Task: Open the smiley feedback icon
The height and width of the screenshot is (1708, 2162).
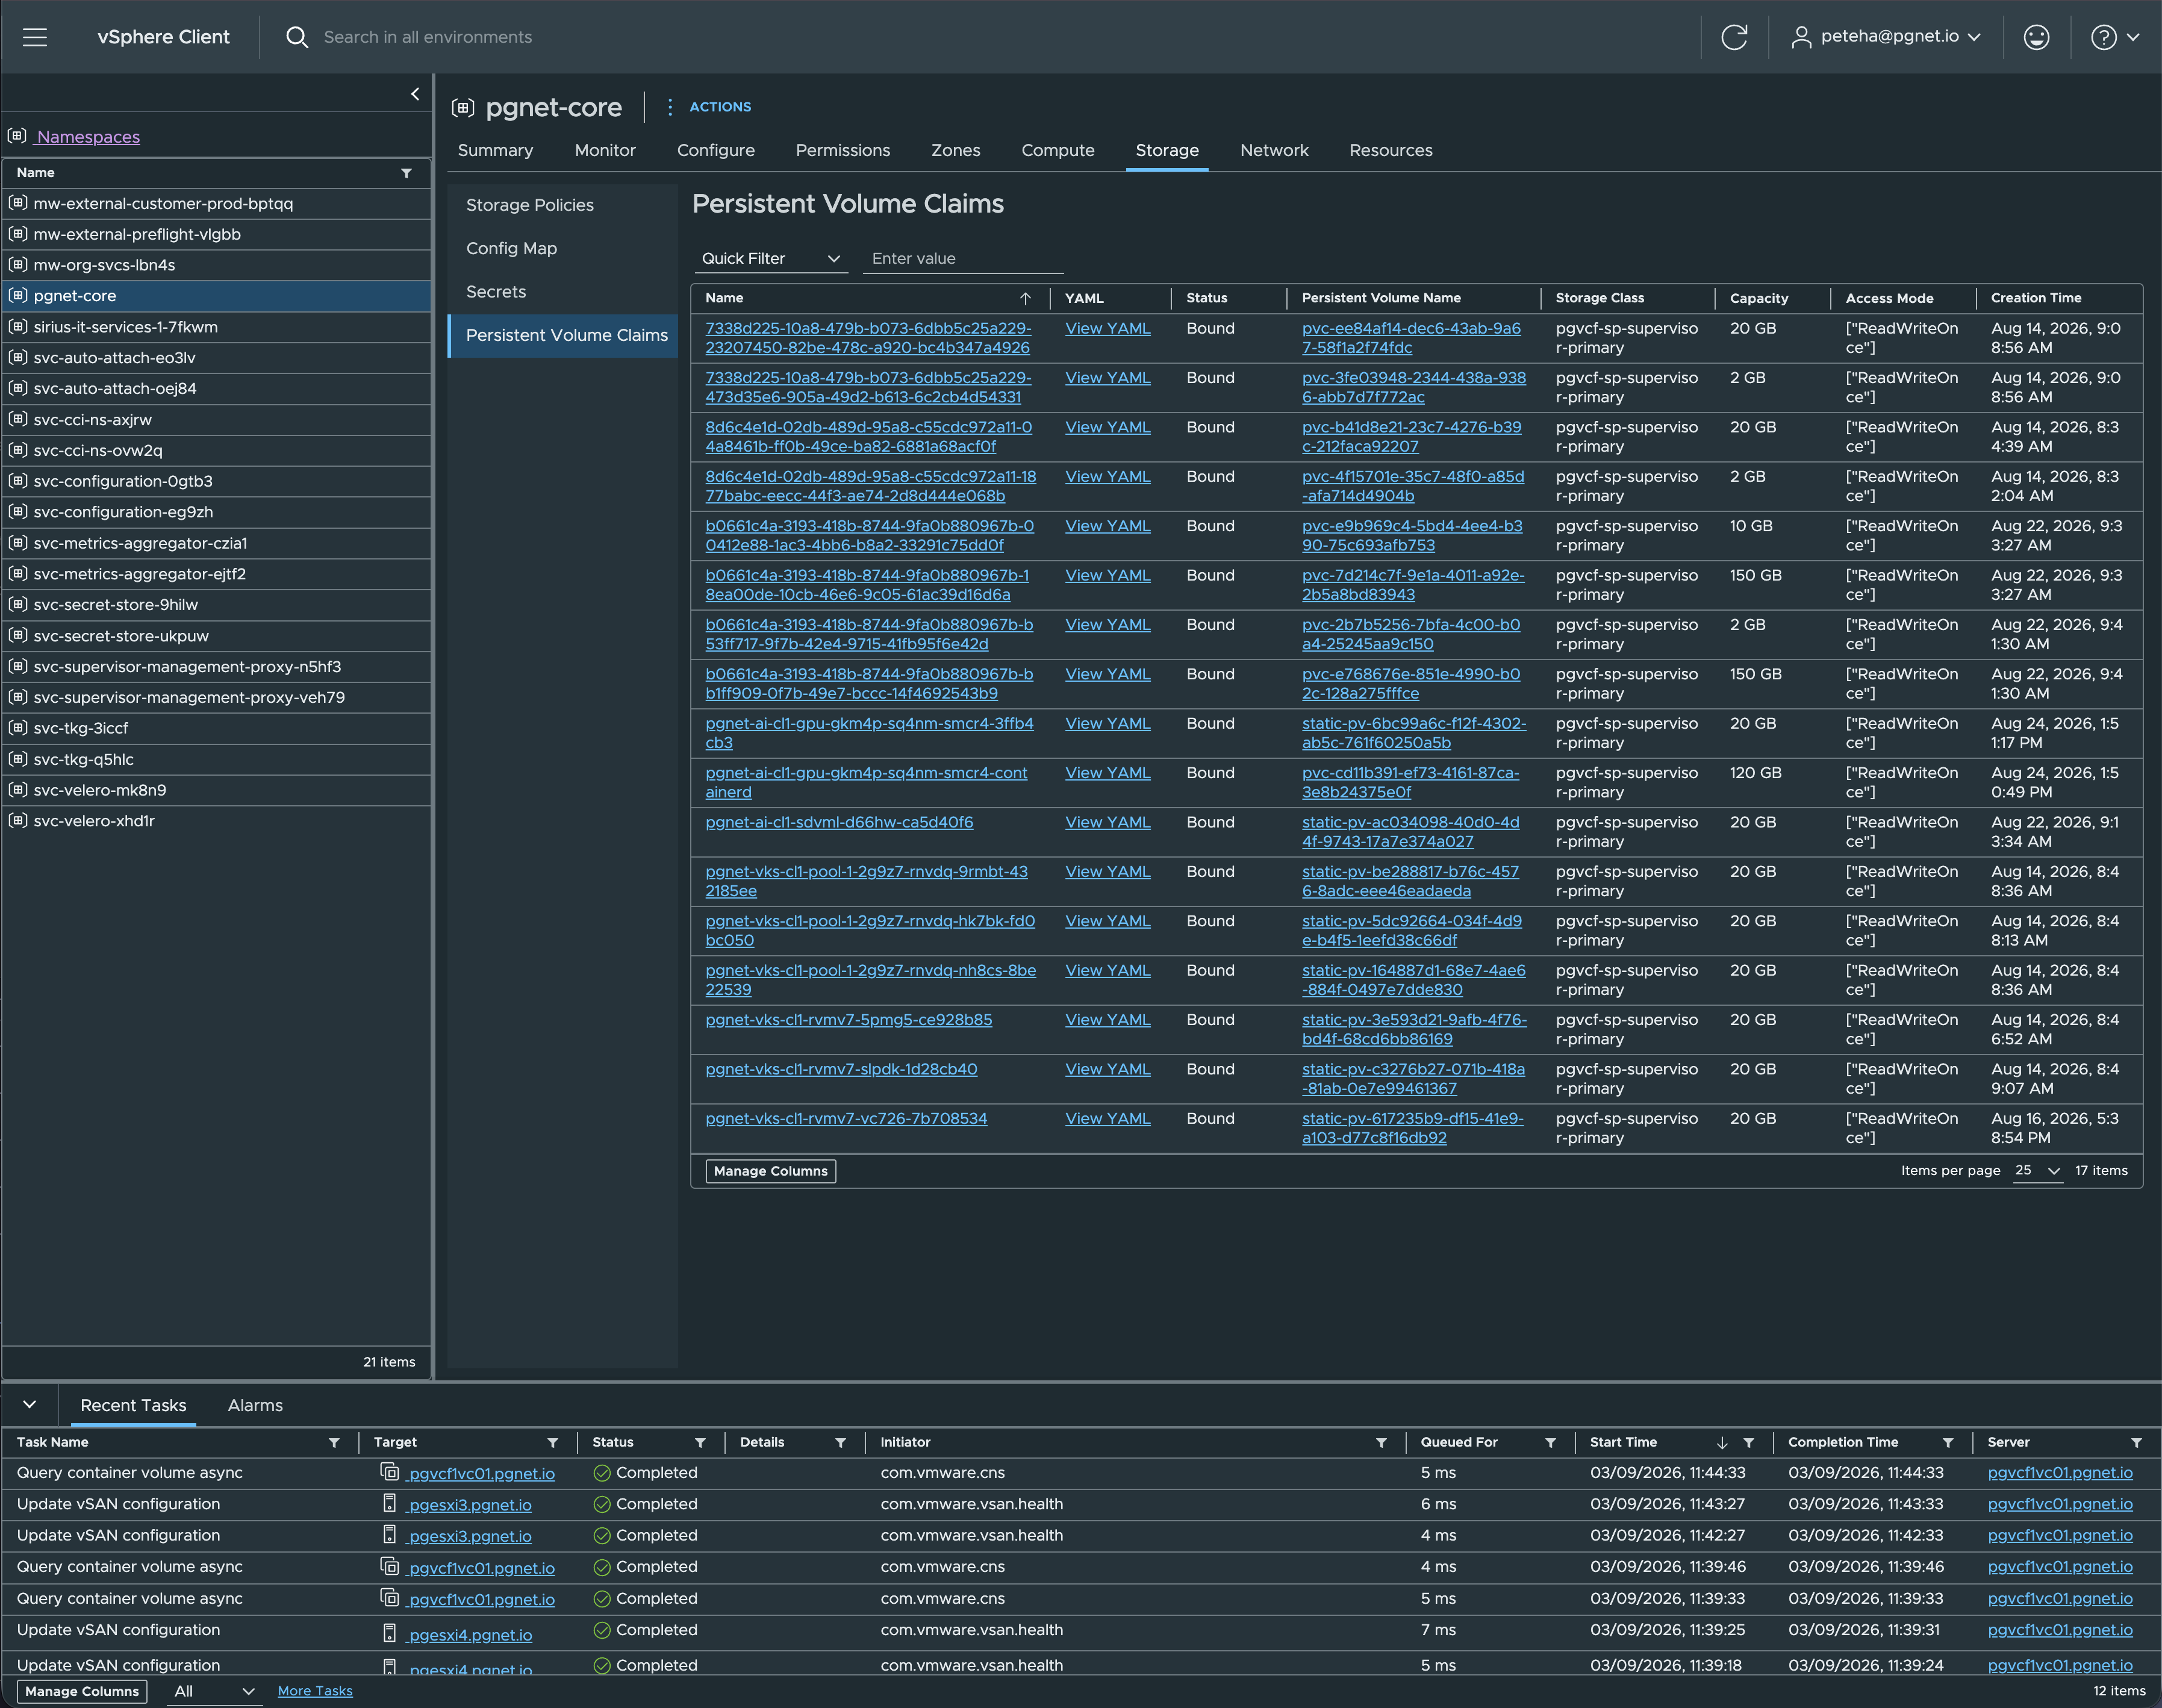Action: pyautogui.click(x=2036, y=37)
